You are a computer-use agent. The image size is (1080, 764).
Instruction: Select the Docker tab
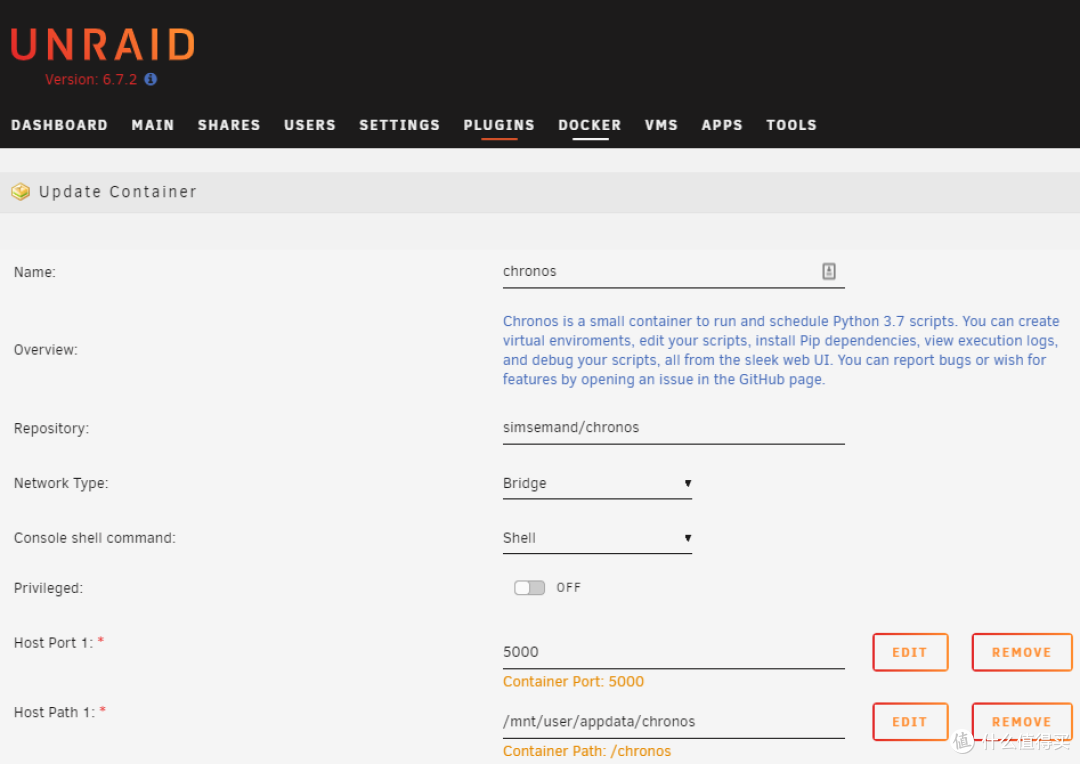pyautogui.click(x=590, y=125)
